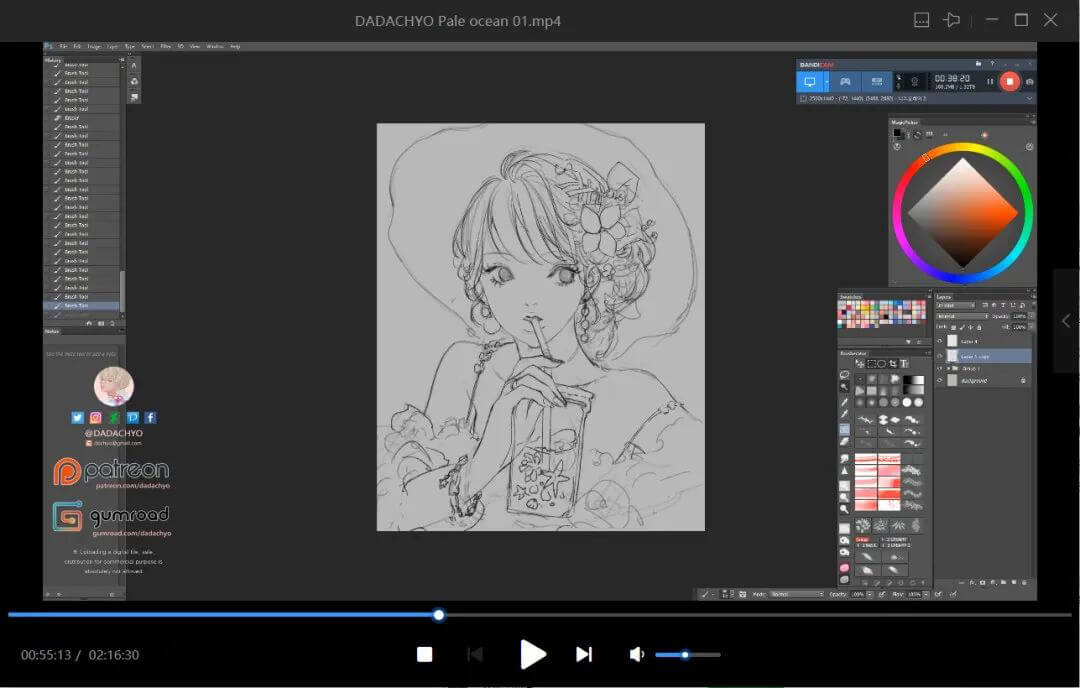Image resolution: width=1080 pixels, height=688 pixels.
Task: Open gumroad.com/dadachyo link
Action: point(132,534)
